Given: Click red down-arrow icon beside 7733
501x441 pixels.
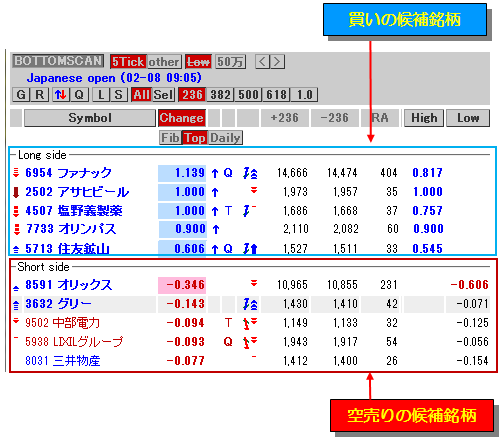Looking at the screenshot, I should 16,229.
